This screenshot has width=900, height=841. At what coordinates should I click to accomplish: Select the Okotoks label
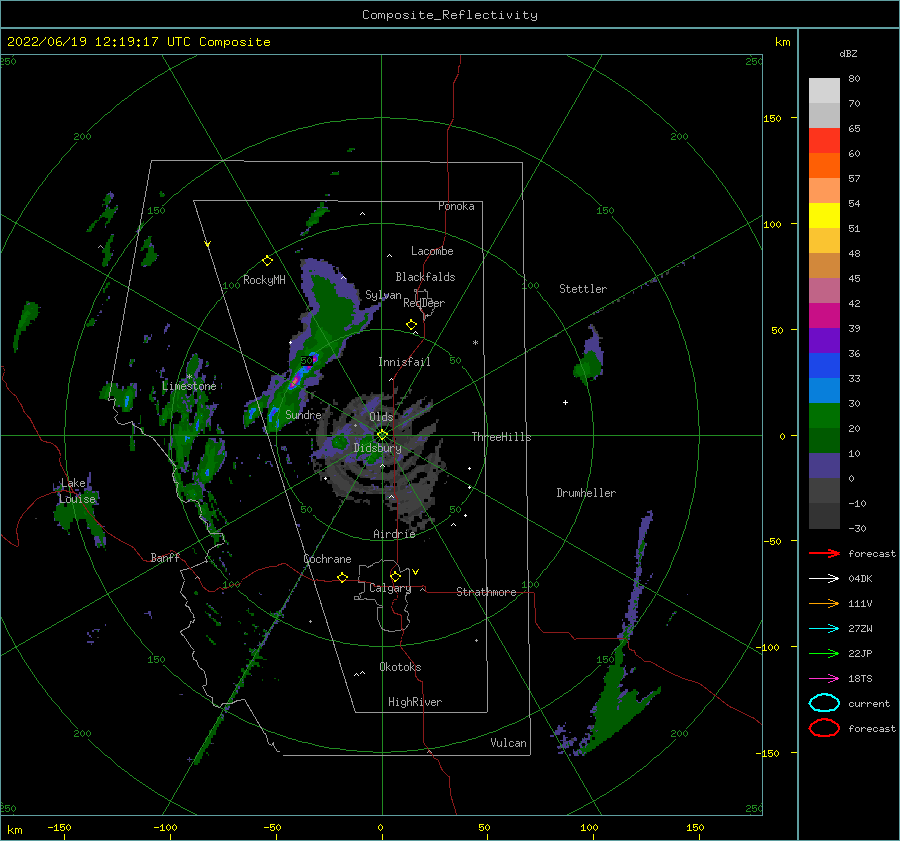pyautogui.click(x=401, y=667)
